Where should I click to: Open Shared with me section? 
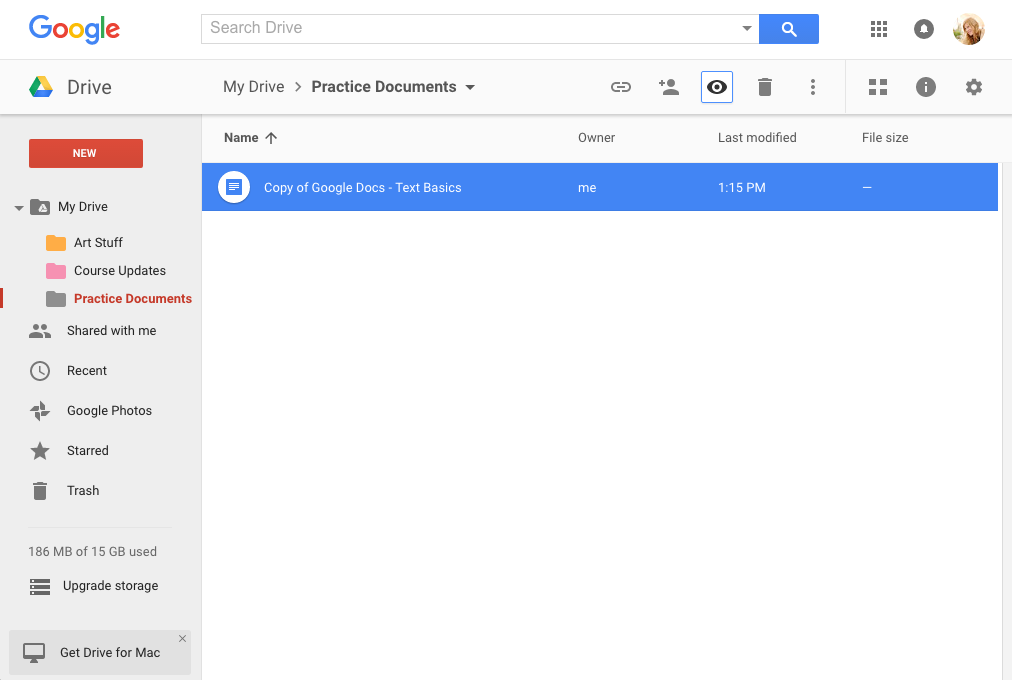tap(111, 331)
